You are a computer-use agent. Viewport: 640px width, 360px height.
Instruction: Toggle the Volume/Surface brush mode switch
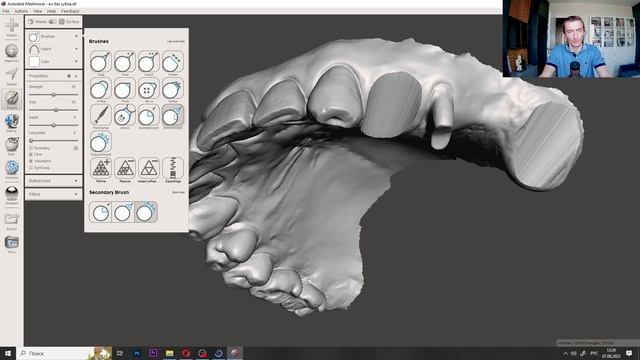(53, 22)
